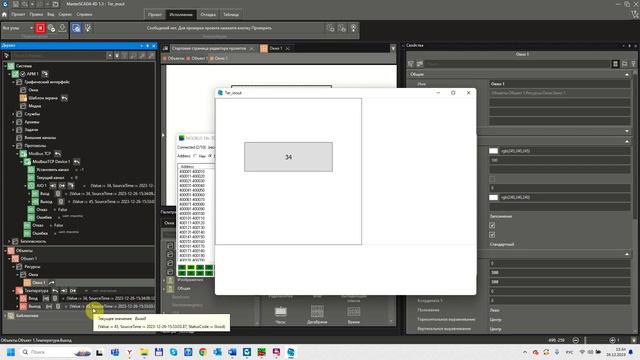The image size is (640, 360).
Task: Click the second icon in the right toolbar group
Action: (x=342, y=28)
